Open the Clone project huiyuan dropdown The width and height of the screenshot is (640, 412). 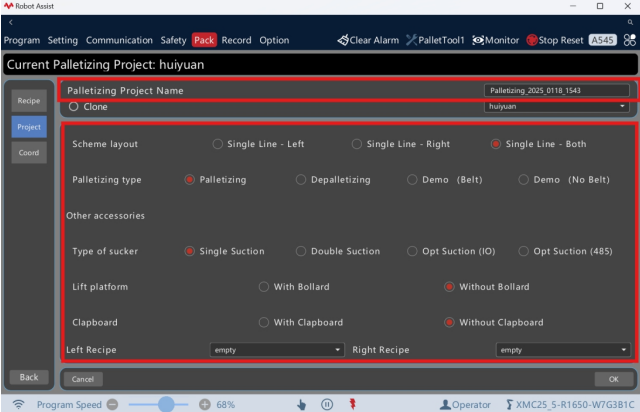[x=557, y=106]
